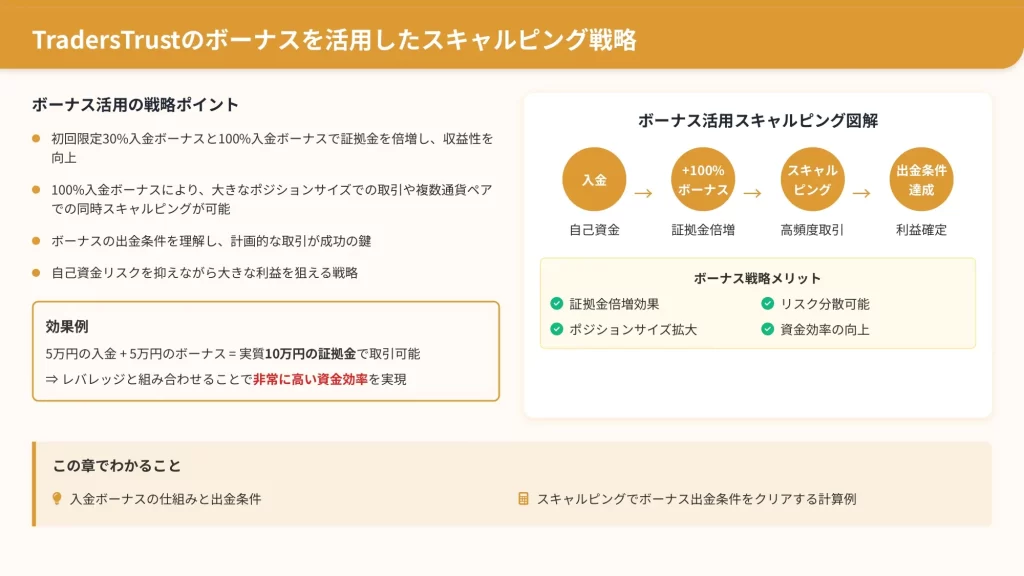Click the calculator icon beside スキャルピングでボーナス出金条件
The width and height of the screenshot is (1024, 576).
pos(523,498)
